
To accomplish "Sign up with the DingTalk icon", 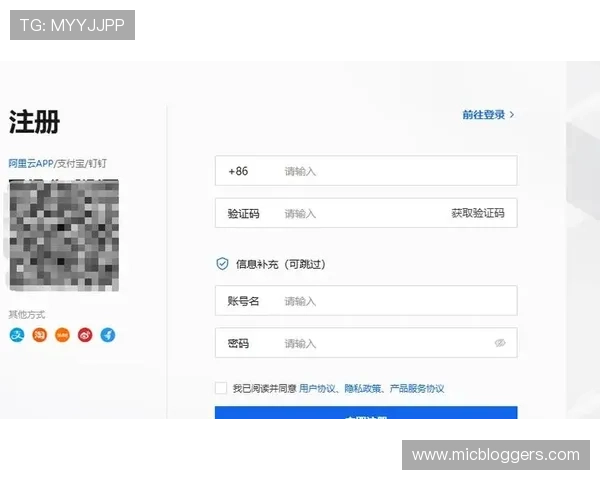I will tap(108, 335).
